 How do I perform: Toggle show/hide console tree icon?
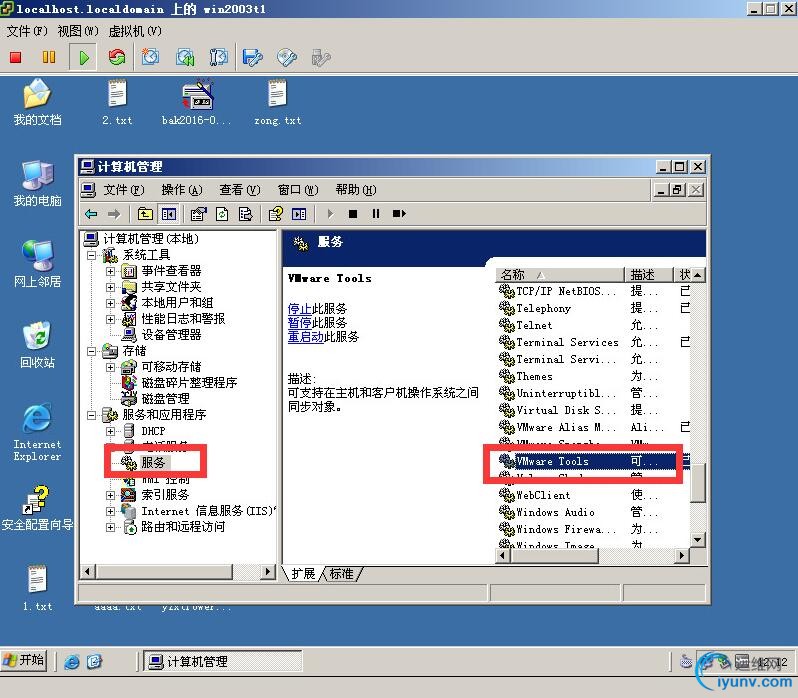[168, 214]
